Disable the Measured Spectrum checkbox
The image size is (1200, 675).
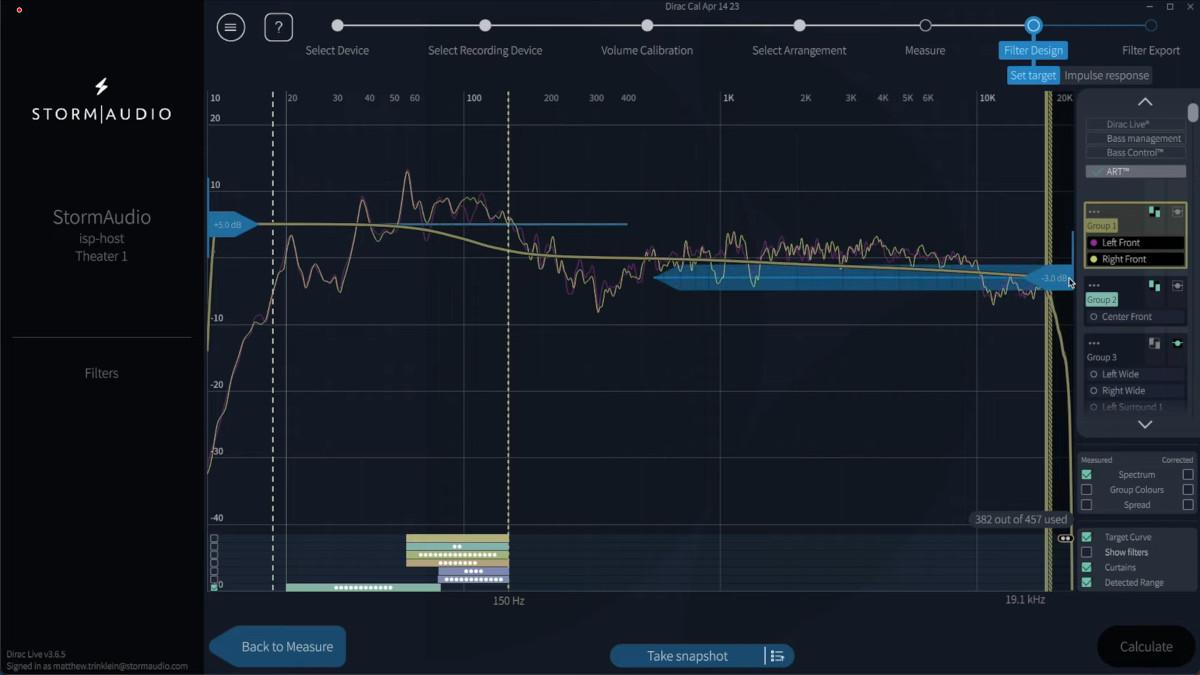[x=1087, y=475]
